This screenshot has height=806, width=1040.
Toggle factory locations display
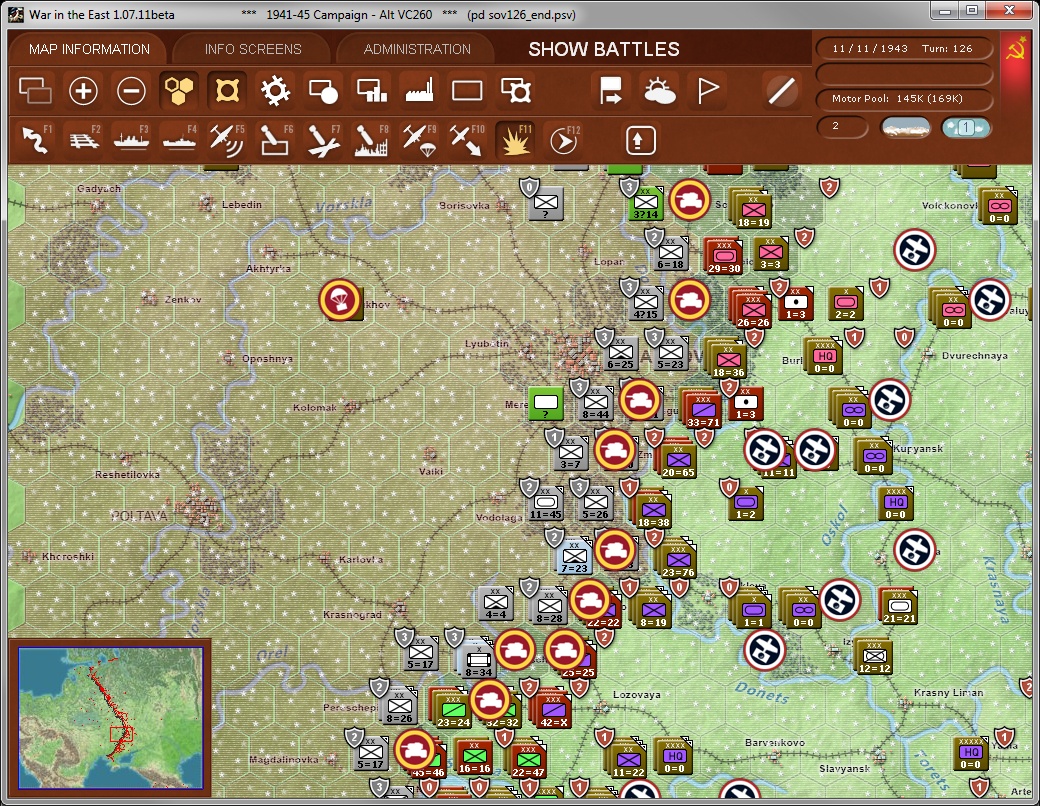coord(419,91)
